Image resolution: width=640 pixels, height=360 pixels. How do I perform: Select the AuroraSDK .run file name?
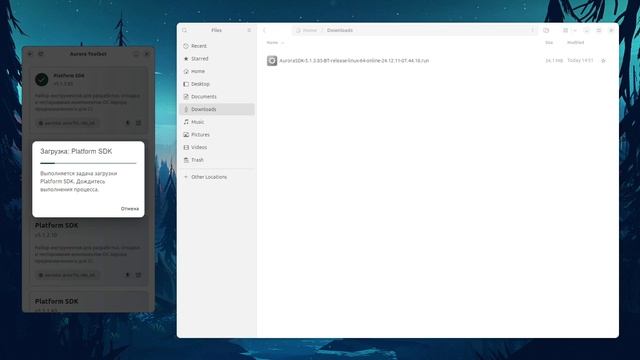[354, 60]
